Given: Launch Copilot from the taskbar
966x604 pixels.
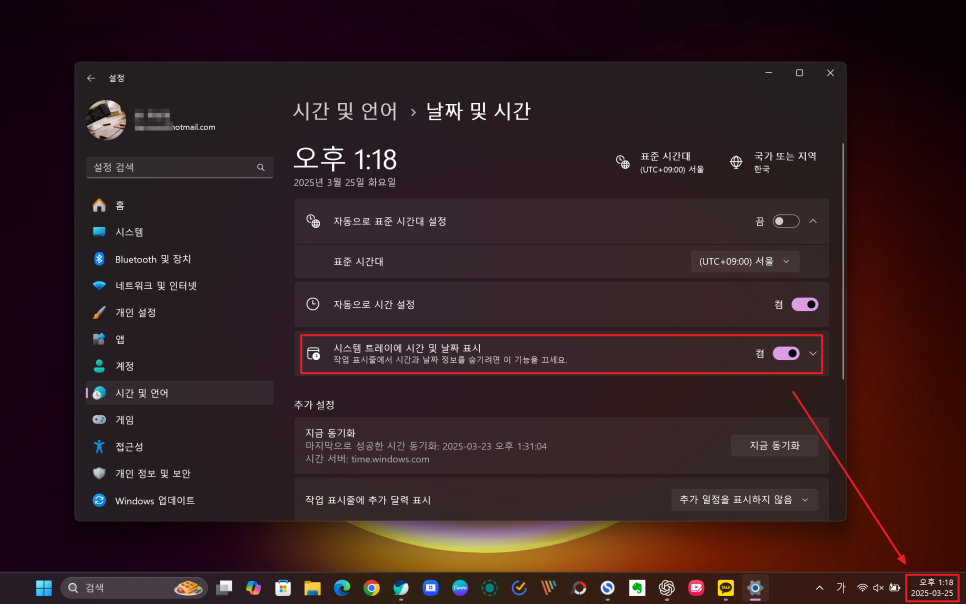Looking at the screenshot, I should [253, 588].
